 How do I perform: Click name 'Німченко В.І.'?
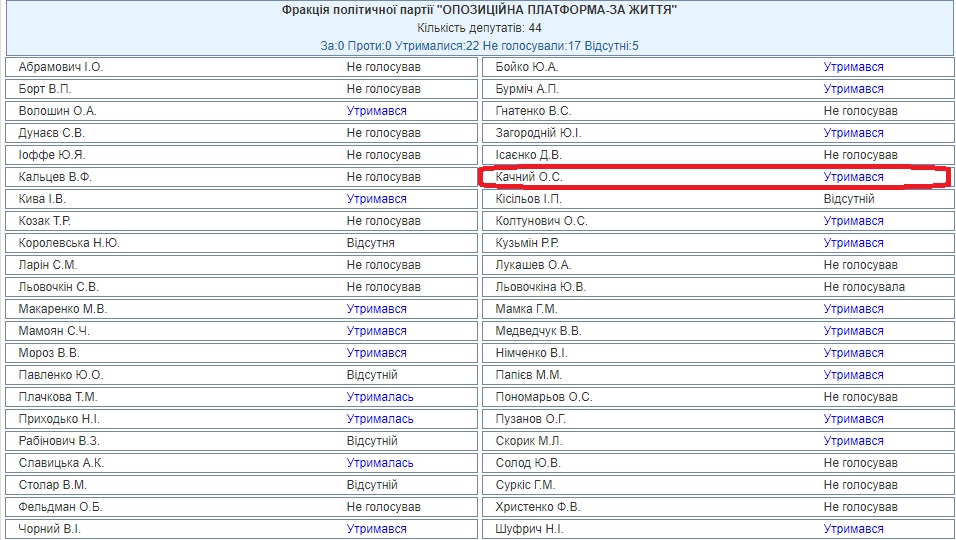tap(532, 353)
